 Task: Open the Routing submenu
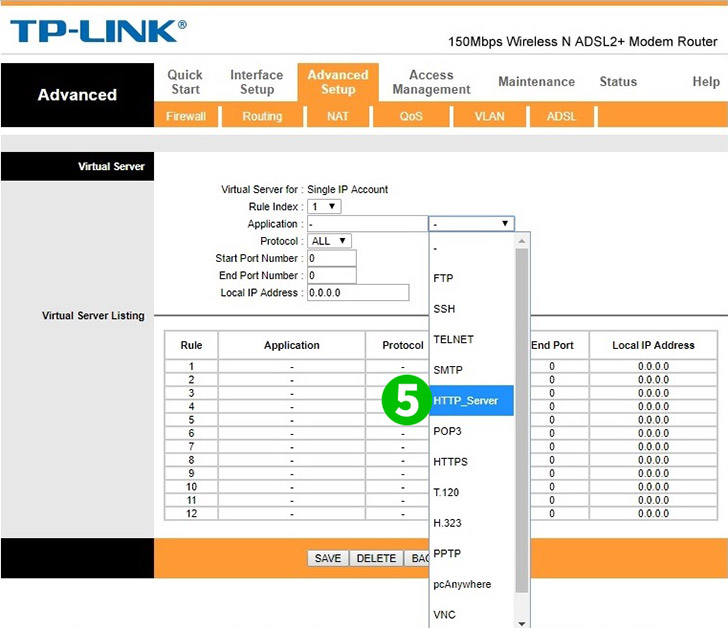click(262, 116)
